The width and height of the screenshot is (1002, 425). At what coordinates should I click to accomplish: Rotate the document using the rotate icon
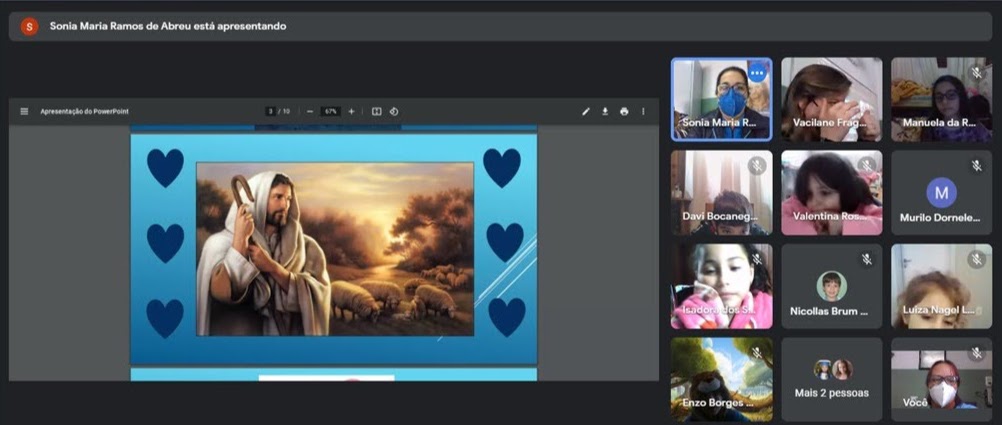click(394, 111)
